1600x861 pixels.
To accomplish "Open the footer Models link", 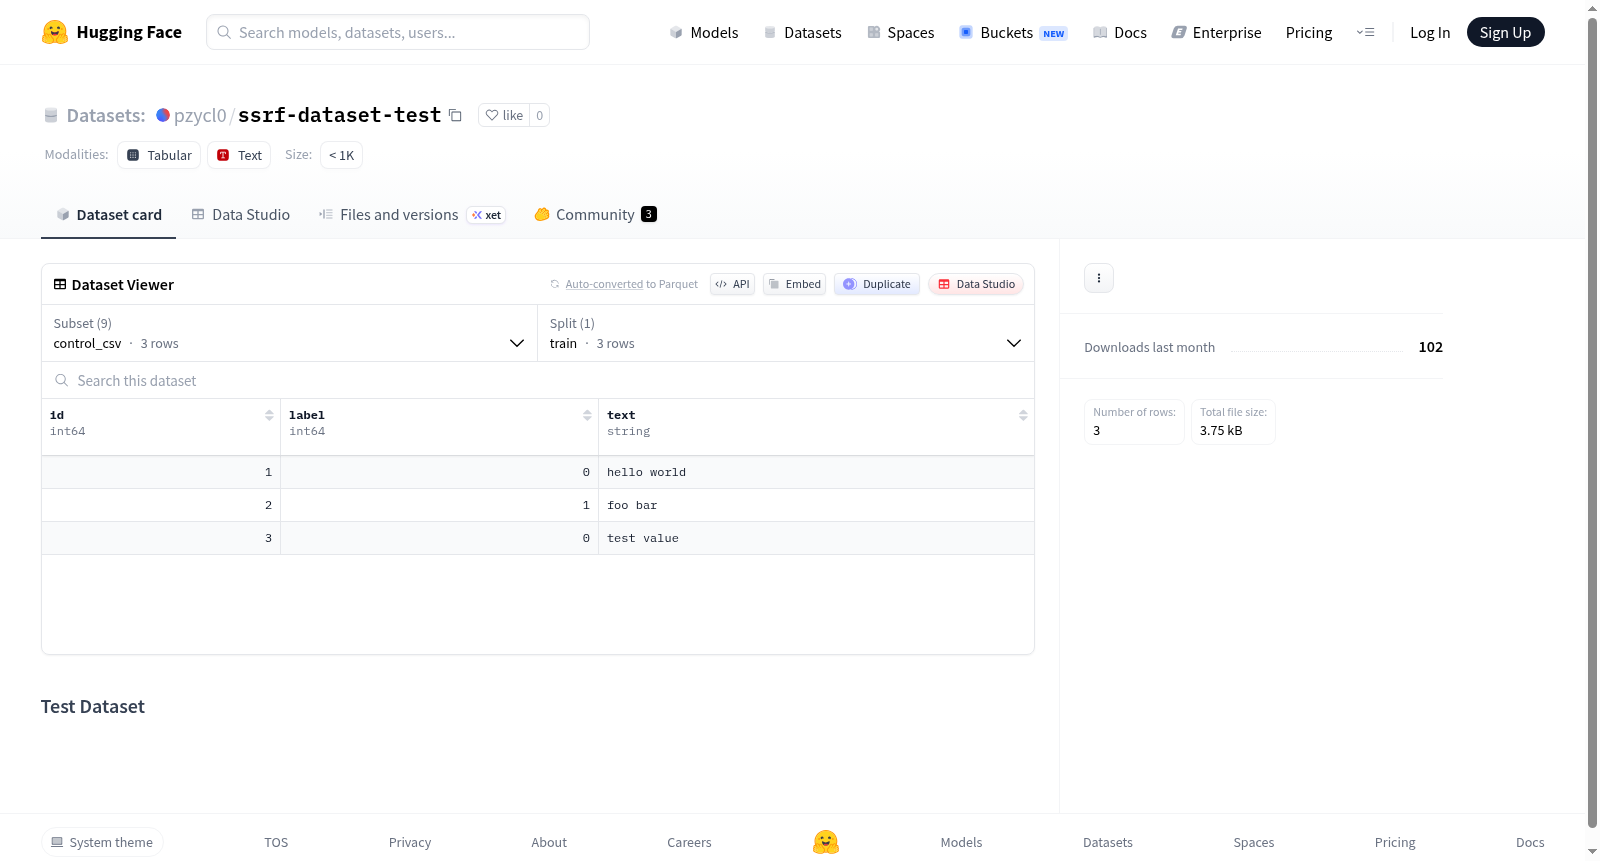I will 961,842.
